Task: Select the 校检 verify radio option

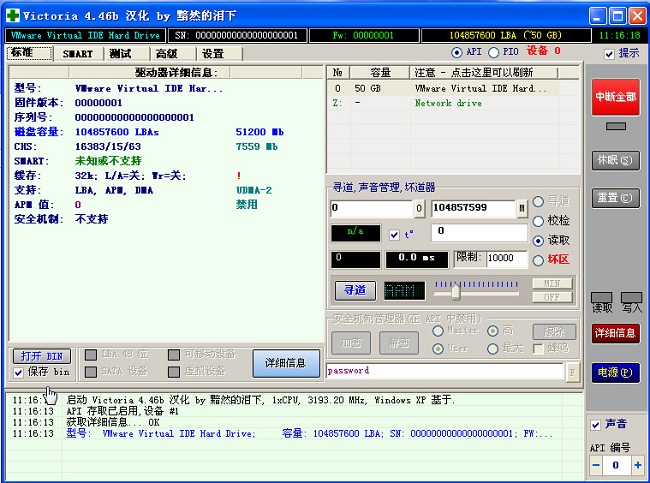Action: [539, 221]
